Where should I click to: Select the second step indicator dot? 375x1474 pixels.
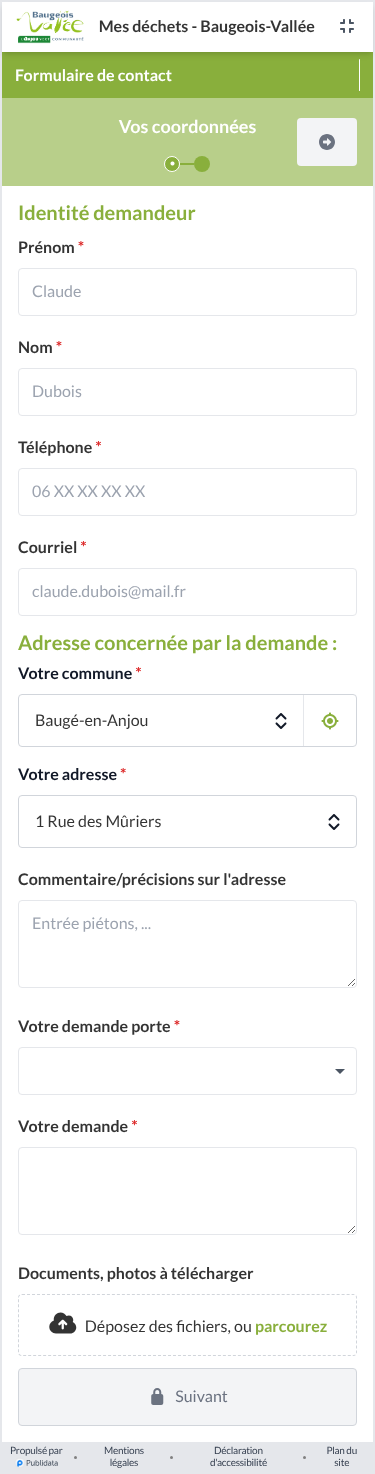coord(202,164)
